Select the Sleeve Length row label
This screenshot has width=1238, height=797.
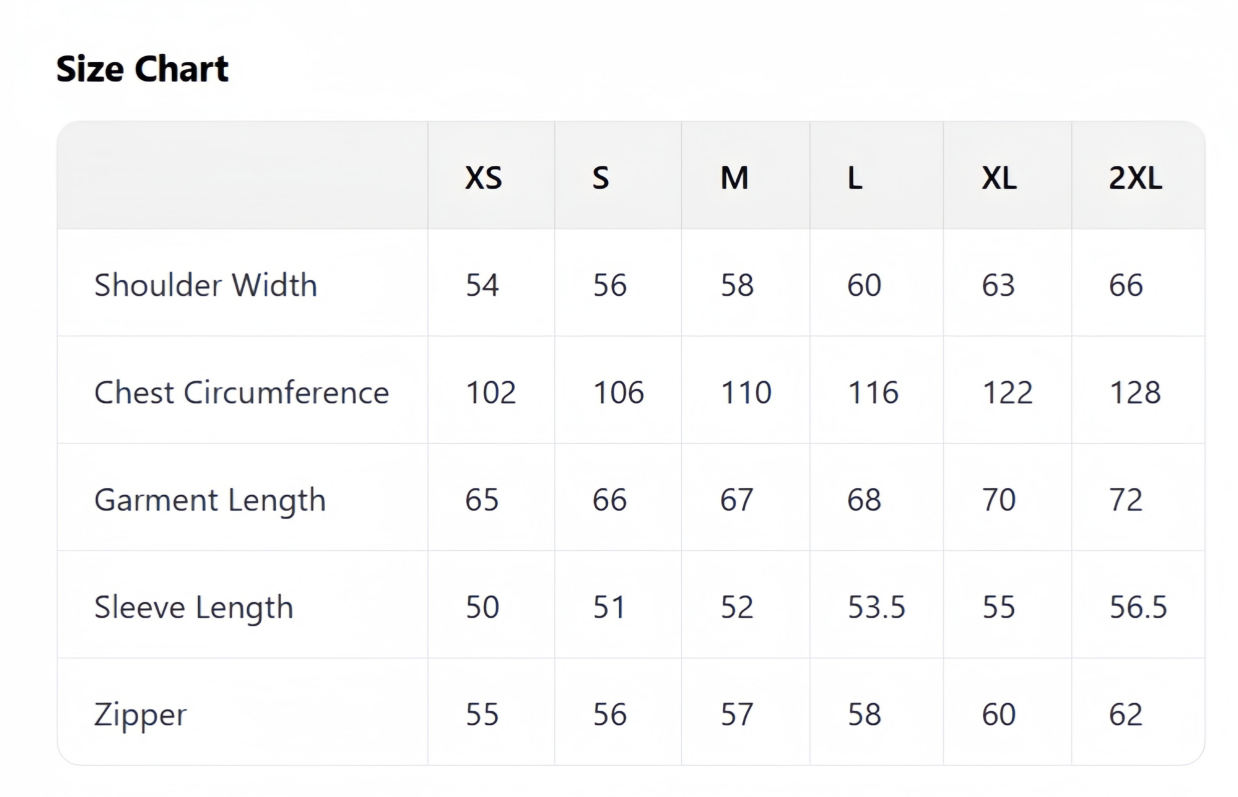pyautogui.click(x=194, y=607)
